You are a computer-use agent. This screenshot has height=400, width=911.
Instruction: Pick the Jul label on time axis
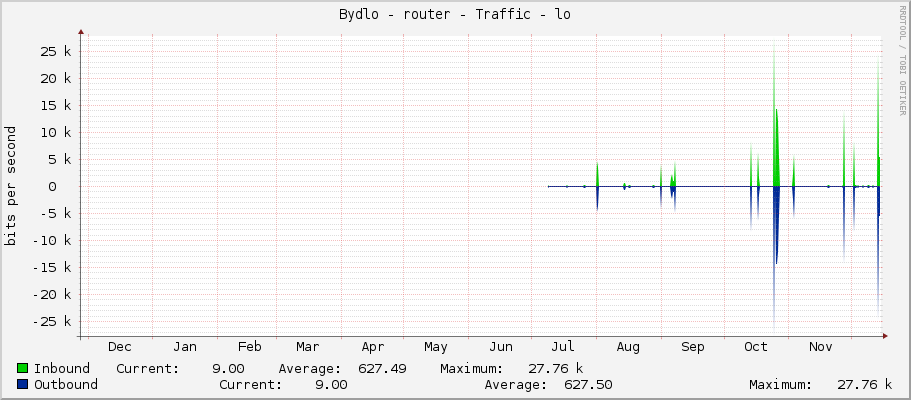563,347
